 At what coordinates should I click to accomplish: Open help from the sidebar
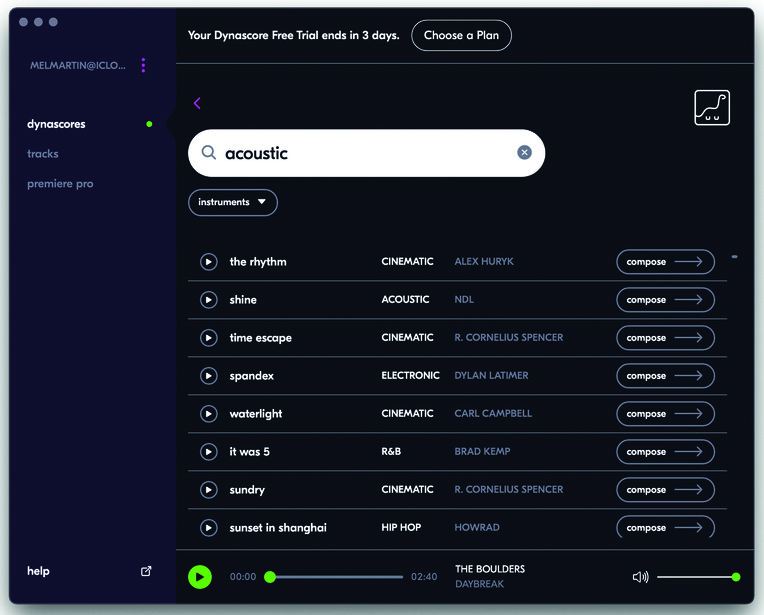tap(38, 571)
